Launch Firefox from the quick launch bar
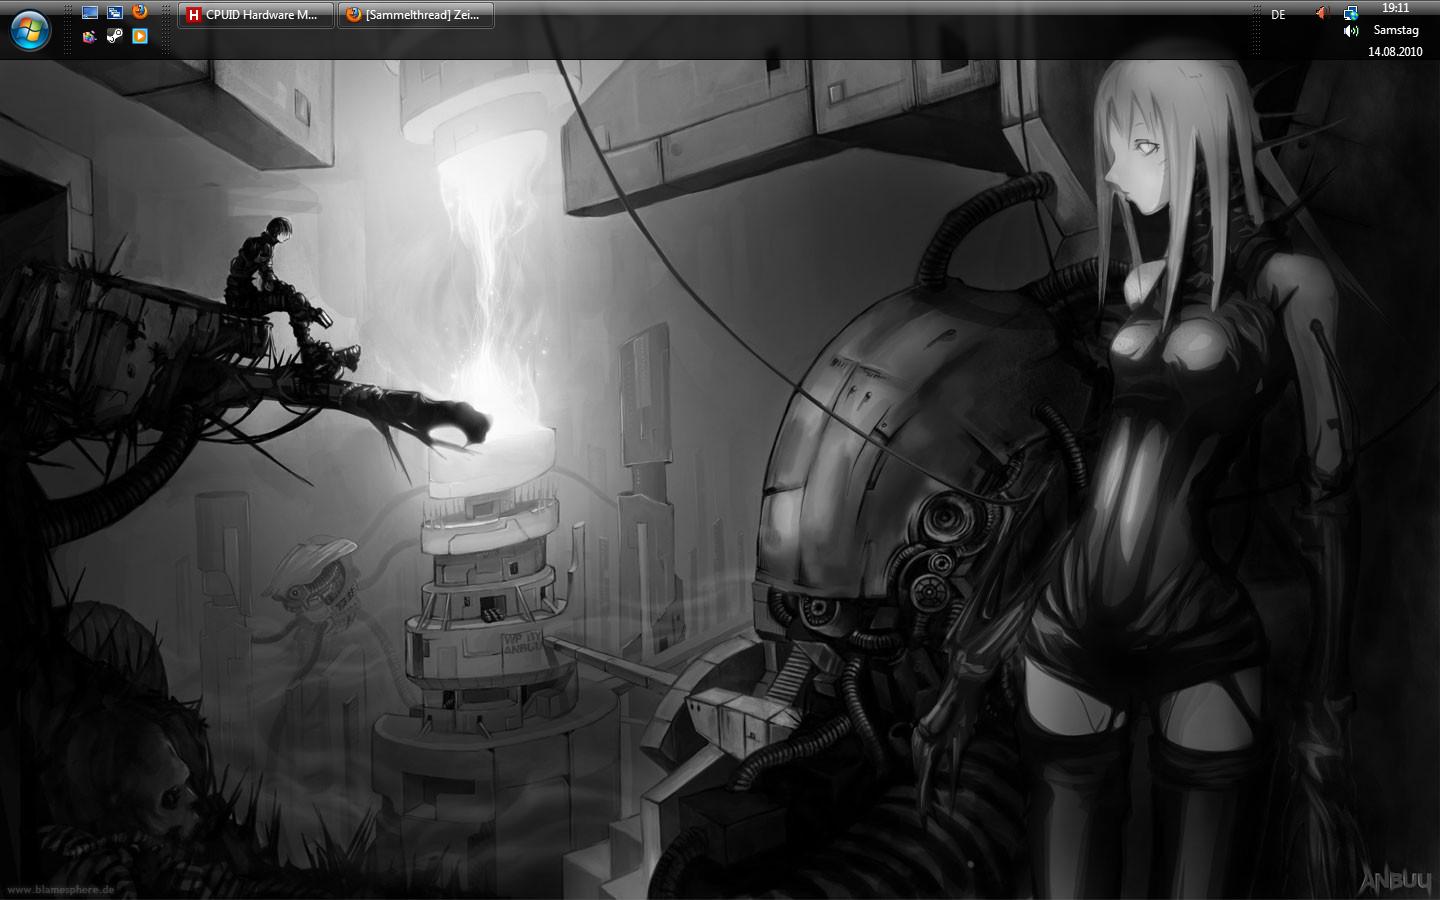The width and height of the screenshot is (1440, 900). tap(140, 12)
